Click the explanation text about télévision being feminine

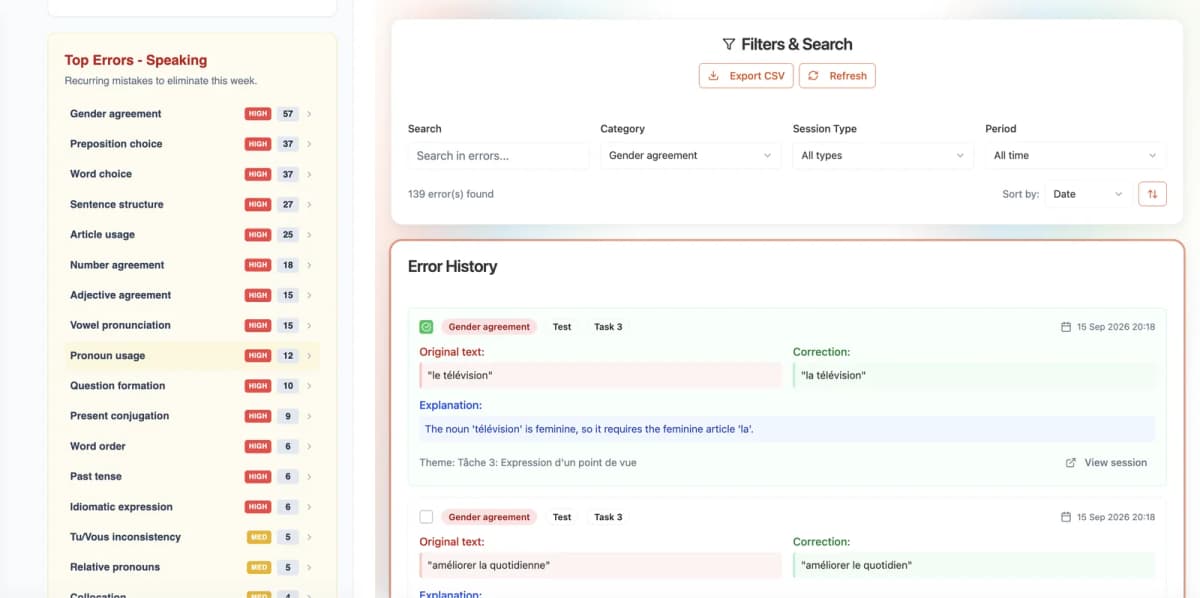589,429
